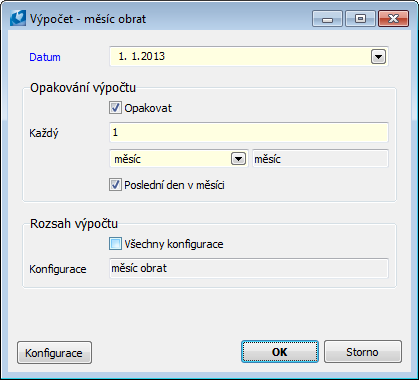This screenshot has height=380, width=419.
Task: Click the Rozsah výpočtu group heading
Action: point(74,223)
